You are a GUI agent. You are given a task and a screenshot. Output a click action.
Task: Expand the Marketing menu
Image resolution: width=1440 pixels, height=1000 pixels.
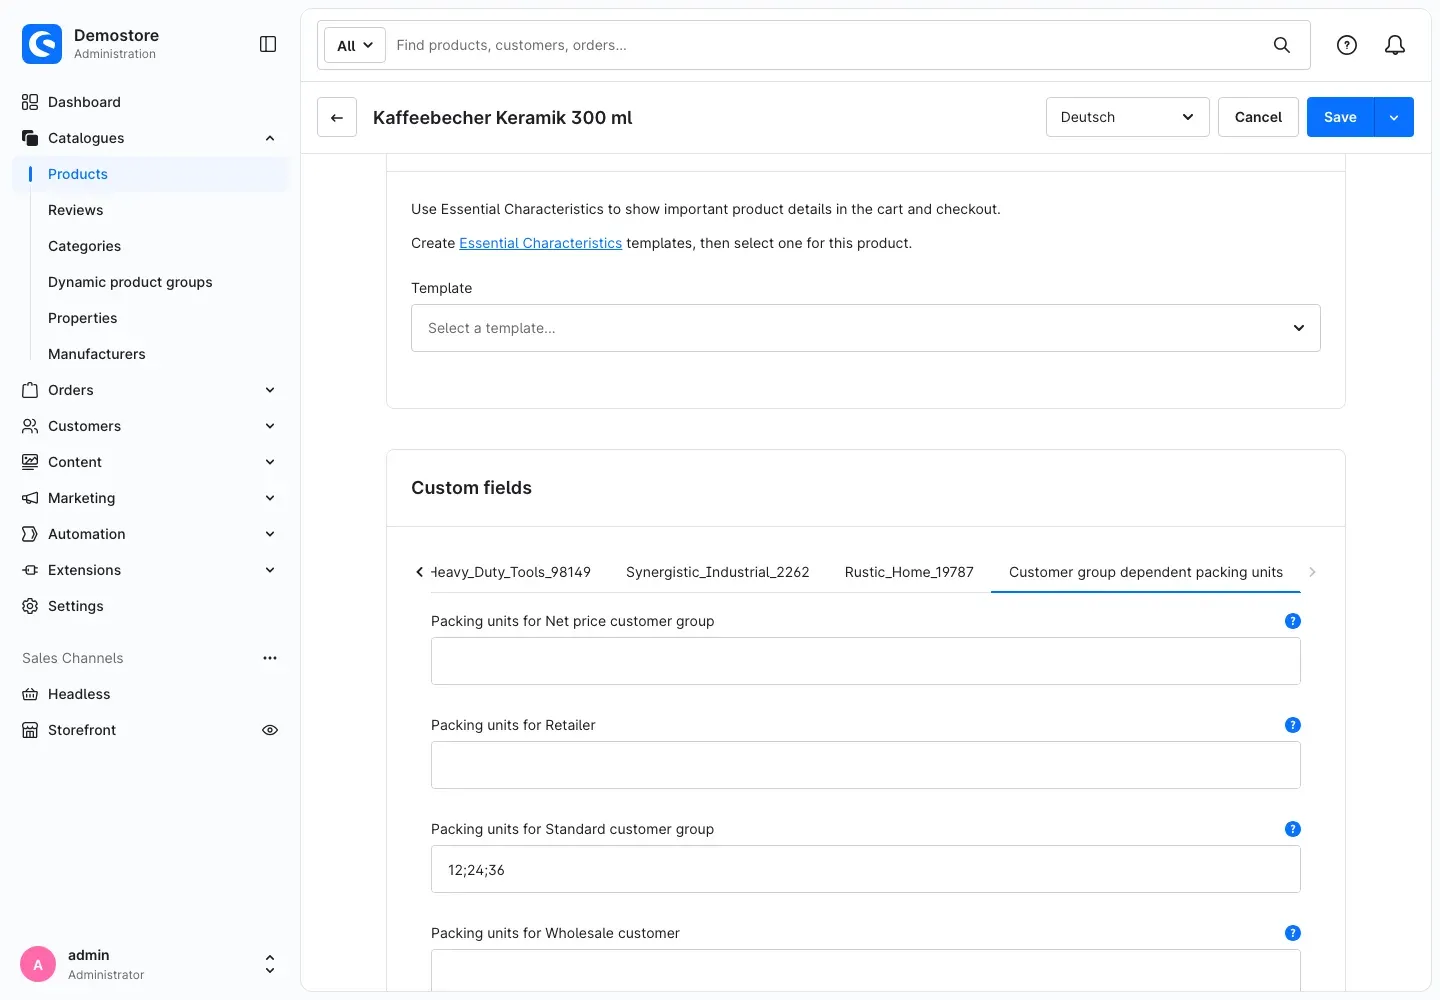pyautogui.click(x=270, y=498)
